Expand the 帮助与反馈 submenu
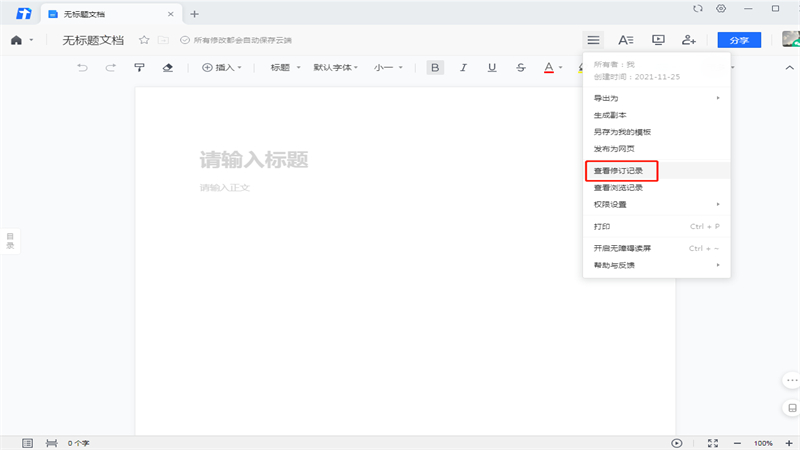This screenshot has width=800, height=450. (x=657, y=265)
